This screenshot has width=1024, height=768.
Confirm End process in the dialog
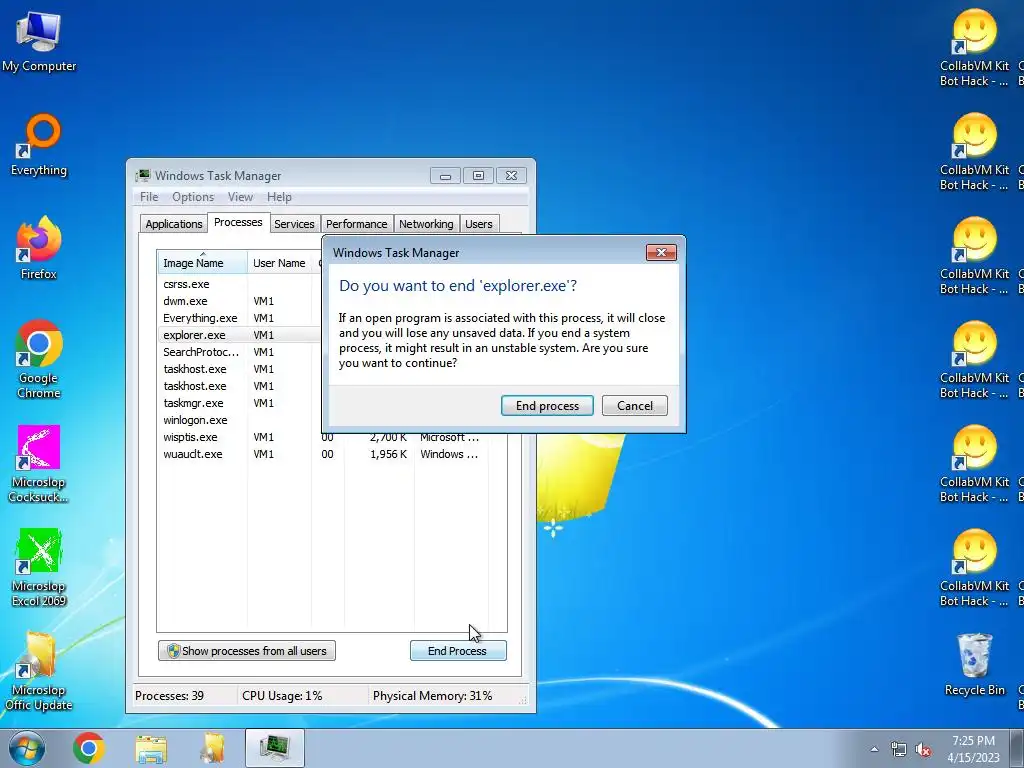coord(547,406)
